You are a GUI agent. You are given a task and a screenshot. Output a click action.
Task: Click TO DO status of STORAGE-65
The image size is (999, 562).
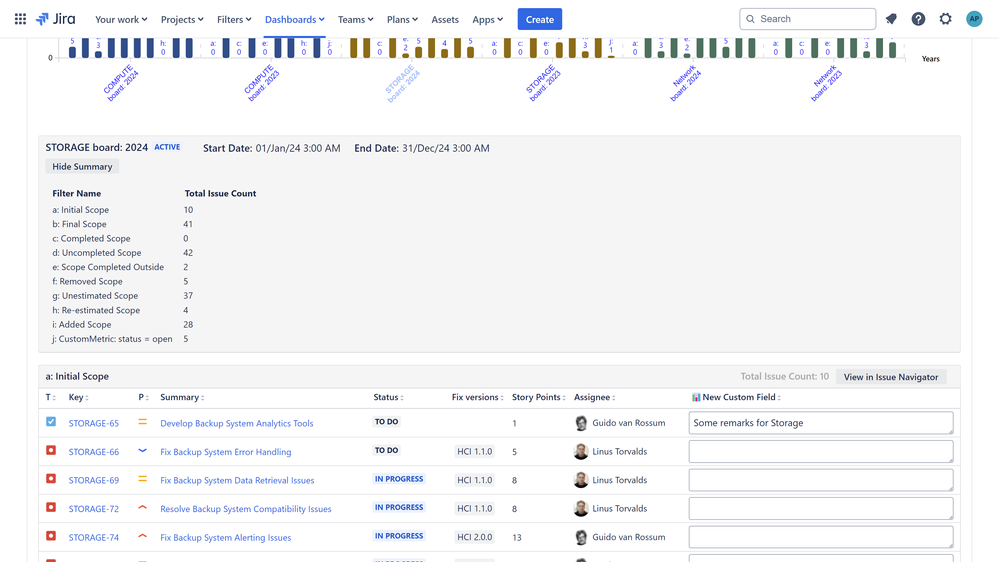(x=386, y=422)
